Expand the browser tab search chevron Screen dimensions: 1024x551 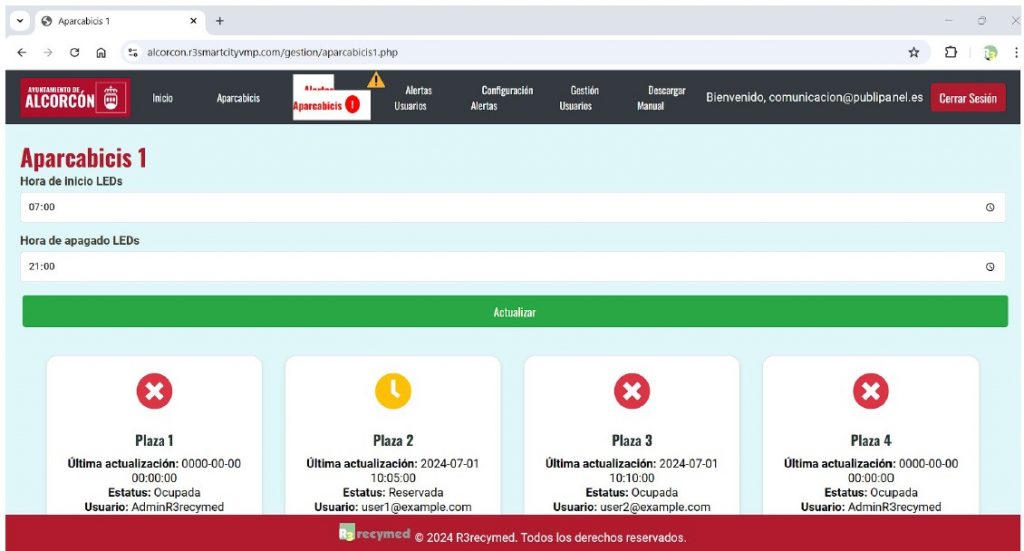(x=19, y=21)
